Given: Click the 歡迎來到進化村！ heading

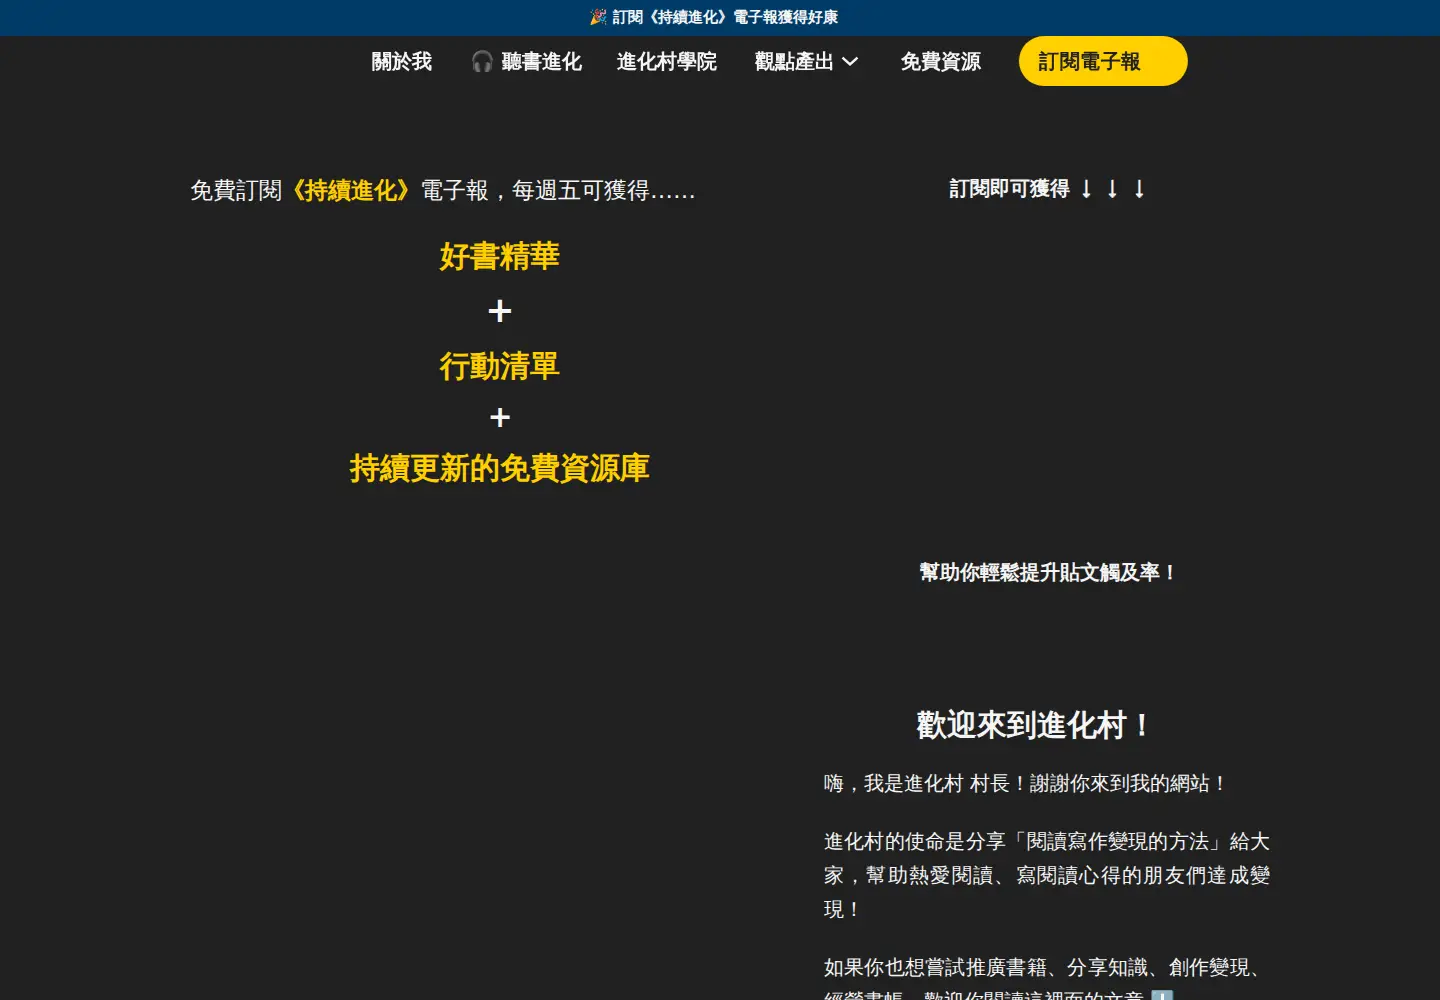Looking at the screenshot, I should point(1035,725).
